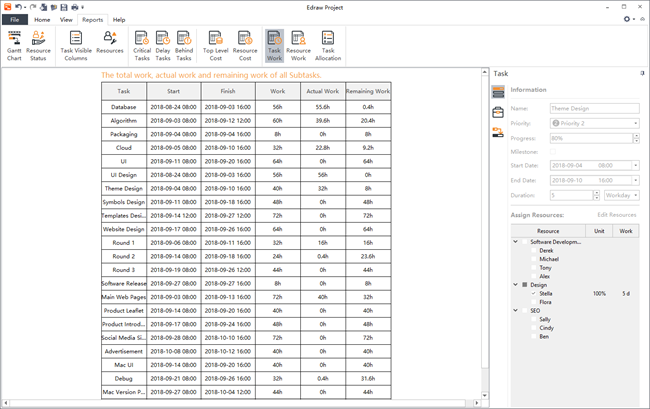
Task: Switch to the Home tab
Action: pyautogui.click(x=42, y=19)
